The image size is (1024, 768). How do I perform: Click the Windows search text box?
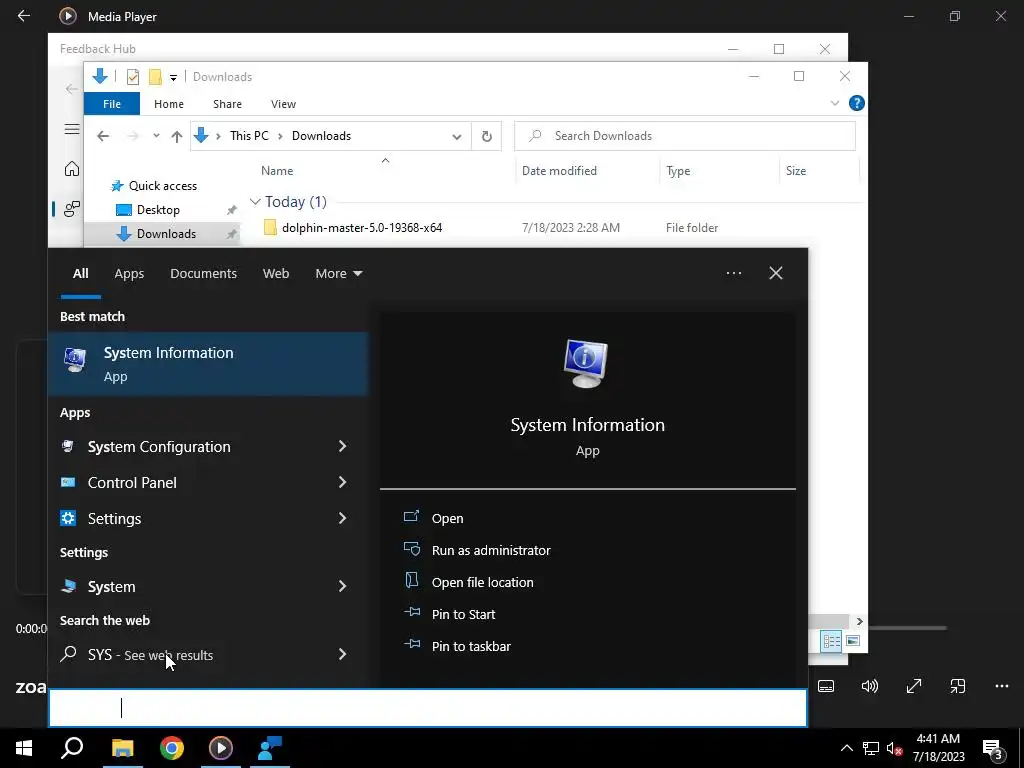coord(428,707)
